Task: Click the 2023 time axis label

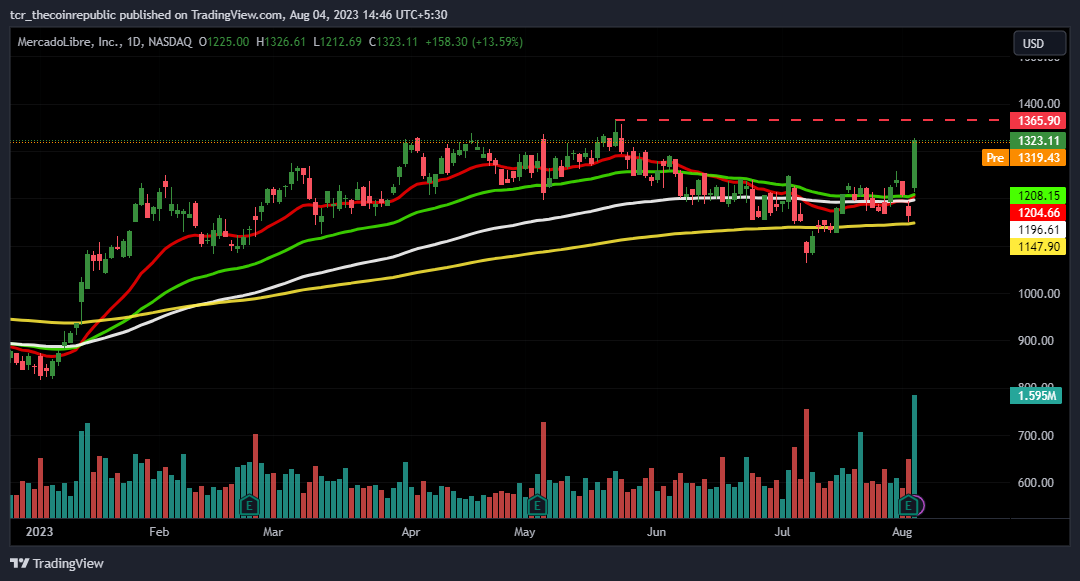Action: (39, 532)
